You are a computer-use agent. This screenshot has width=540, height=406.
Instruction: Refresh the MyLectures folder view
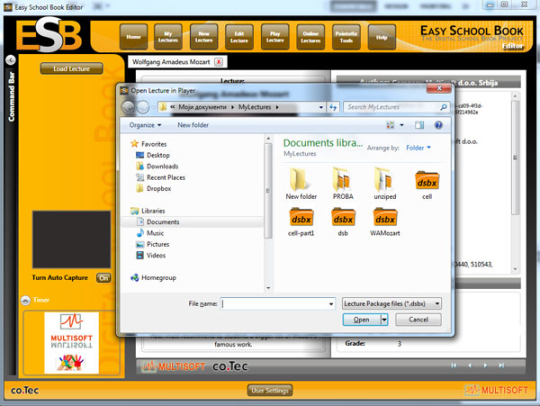coord(333,107)
